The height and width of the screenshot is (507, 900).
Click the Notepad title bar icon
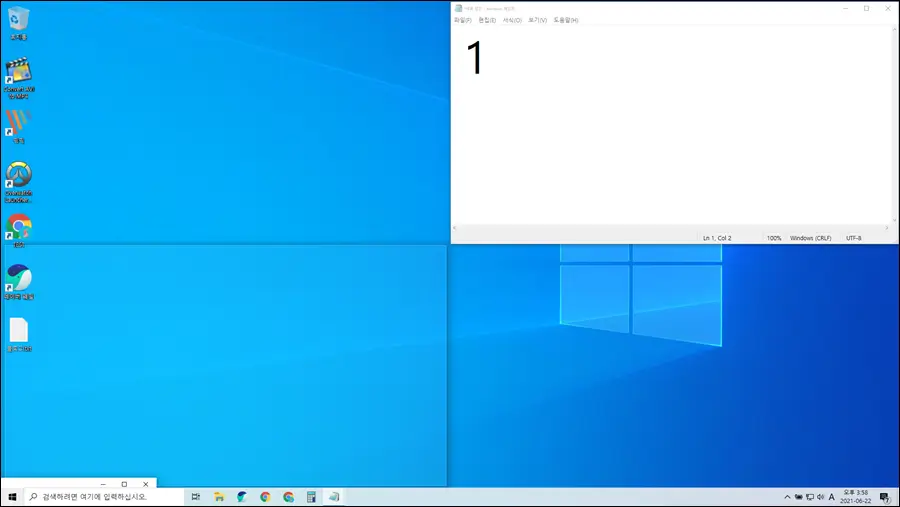coord(458,8)
